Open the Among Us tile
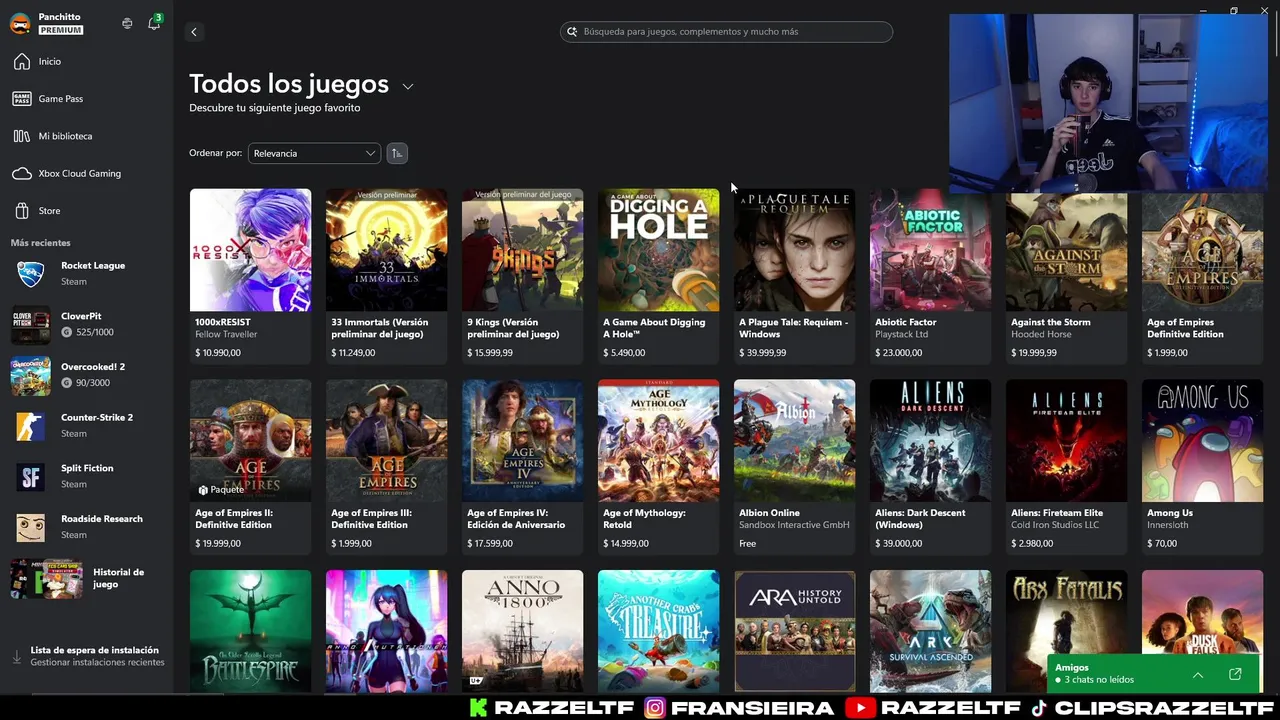 (x=1202, y=466)
